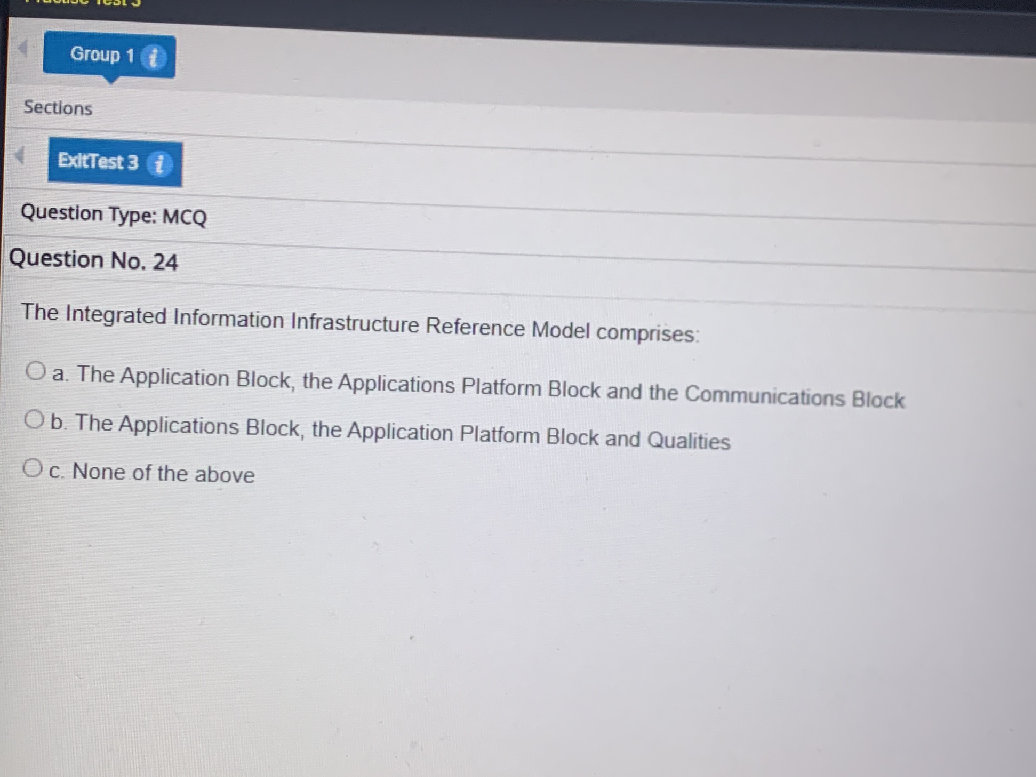Expand the ExitTest 3 section
Viewport: 1036px width, 777px height.
(100, 162)
